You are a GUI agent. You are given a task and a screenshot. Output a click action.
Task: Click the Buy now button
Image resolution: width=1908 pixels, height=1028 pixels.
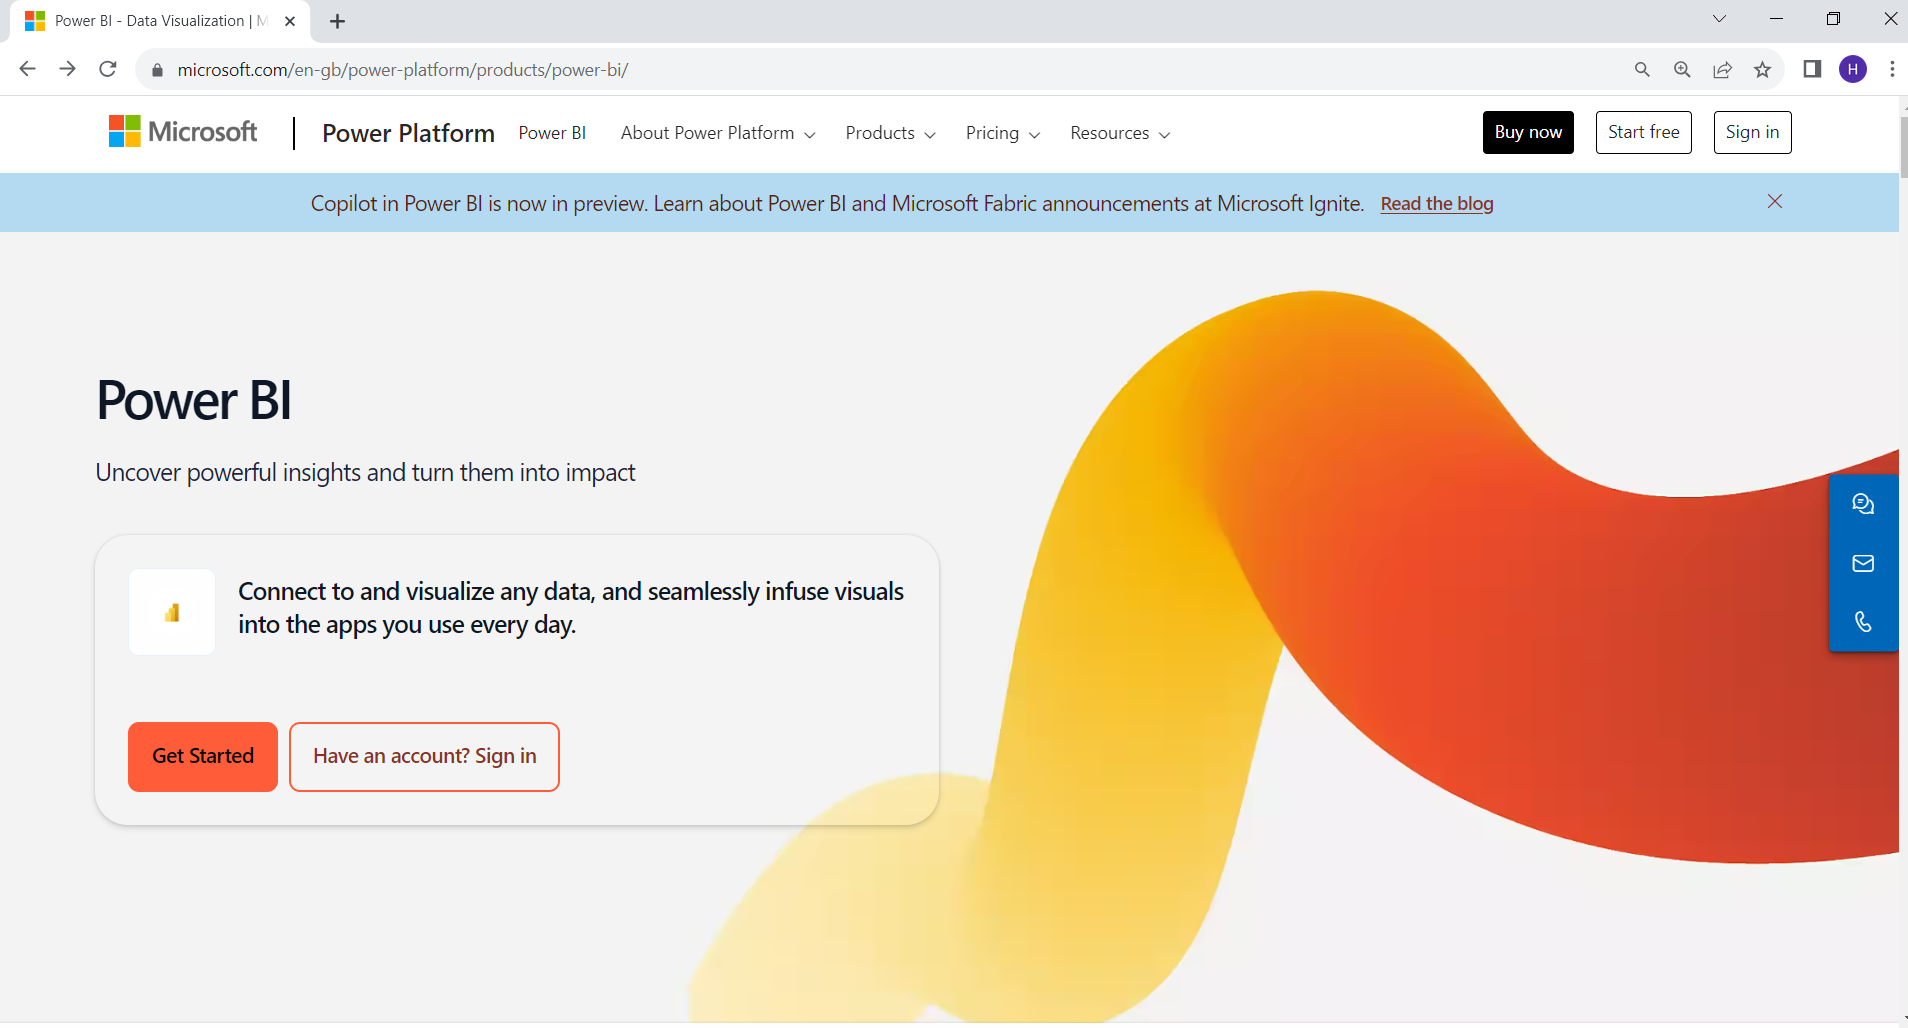1528,132
